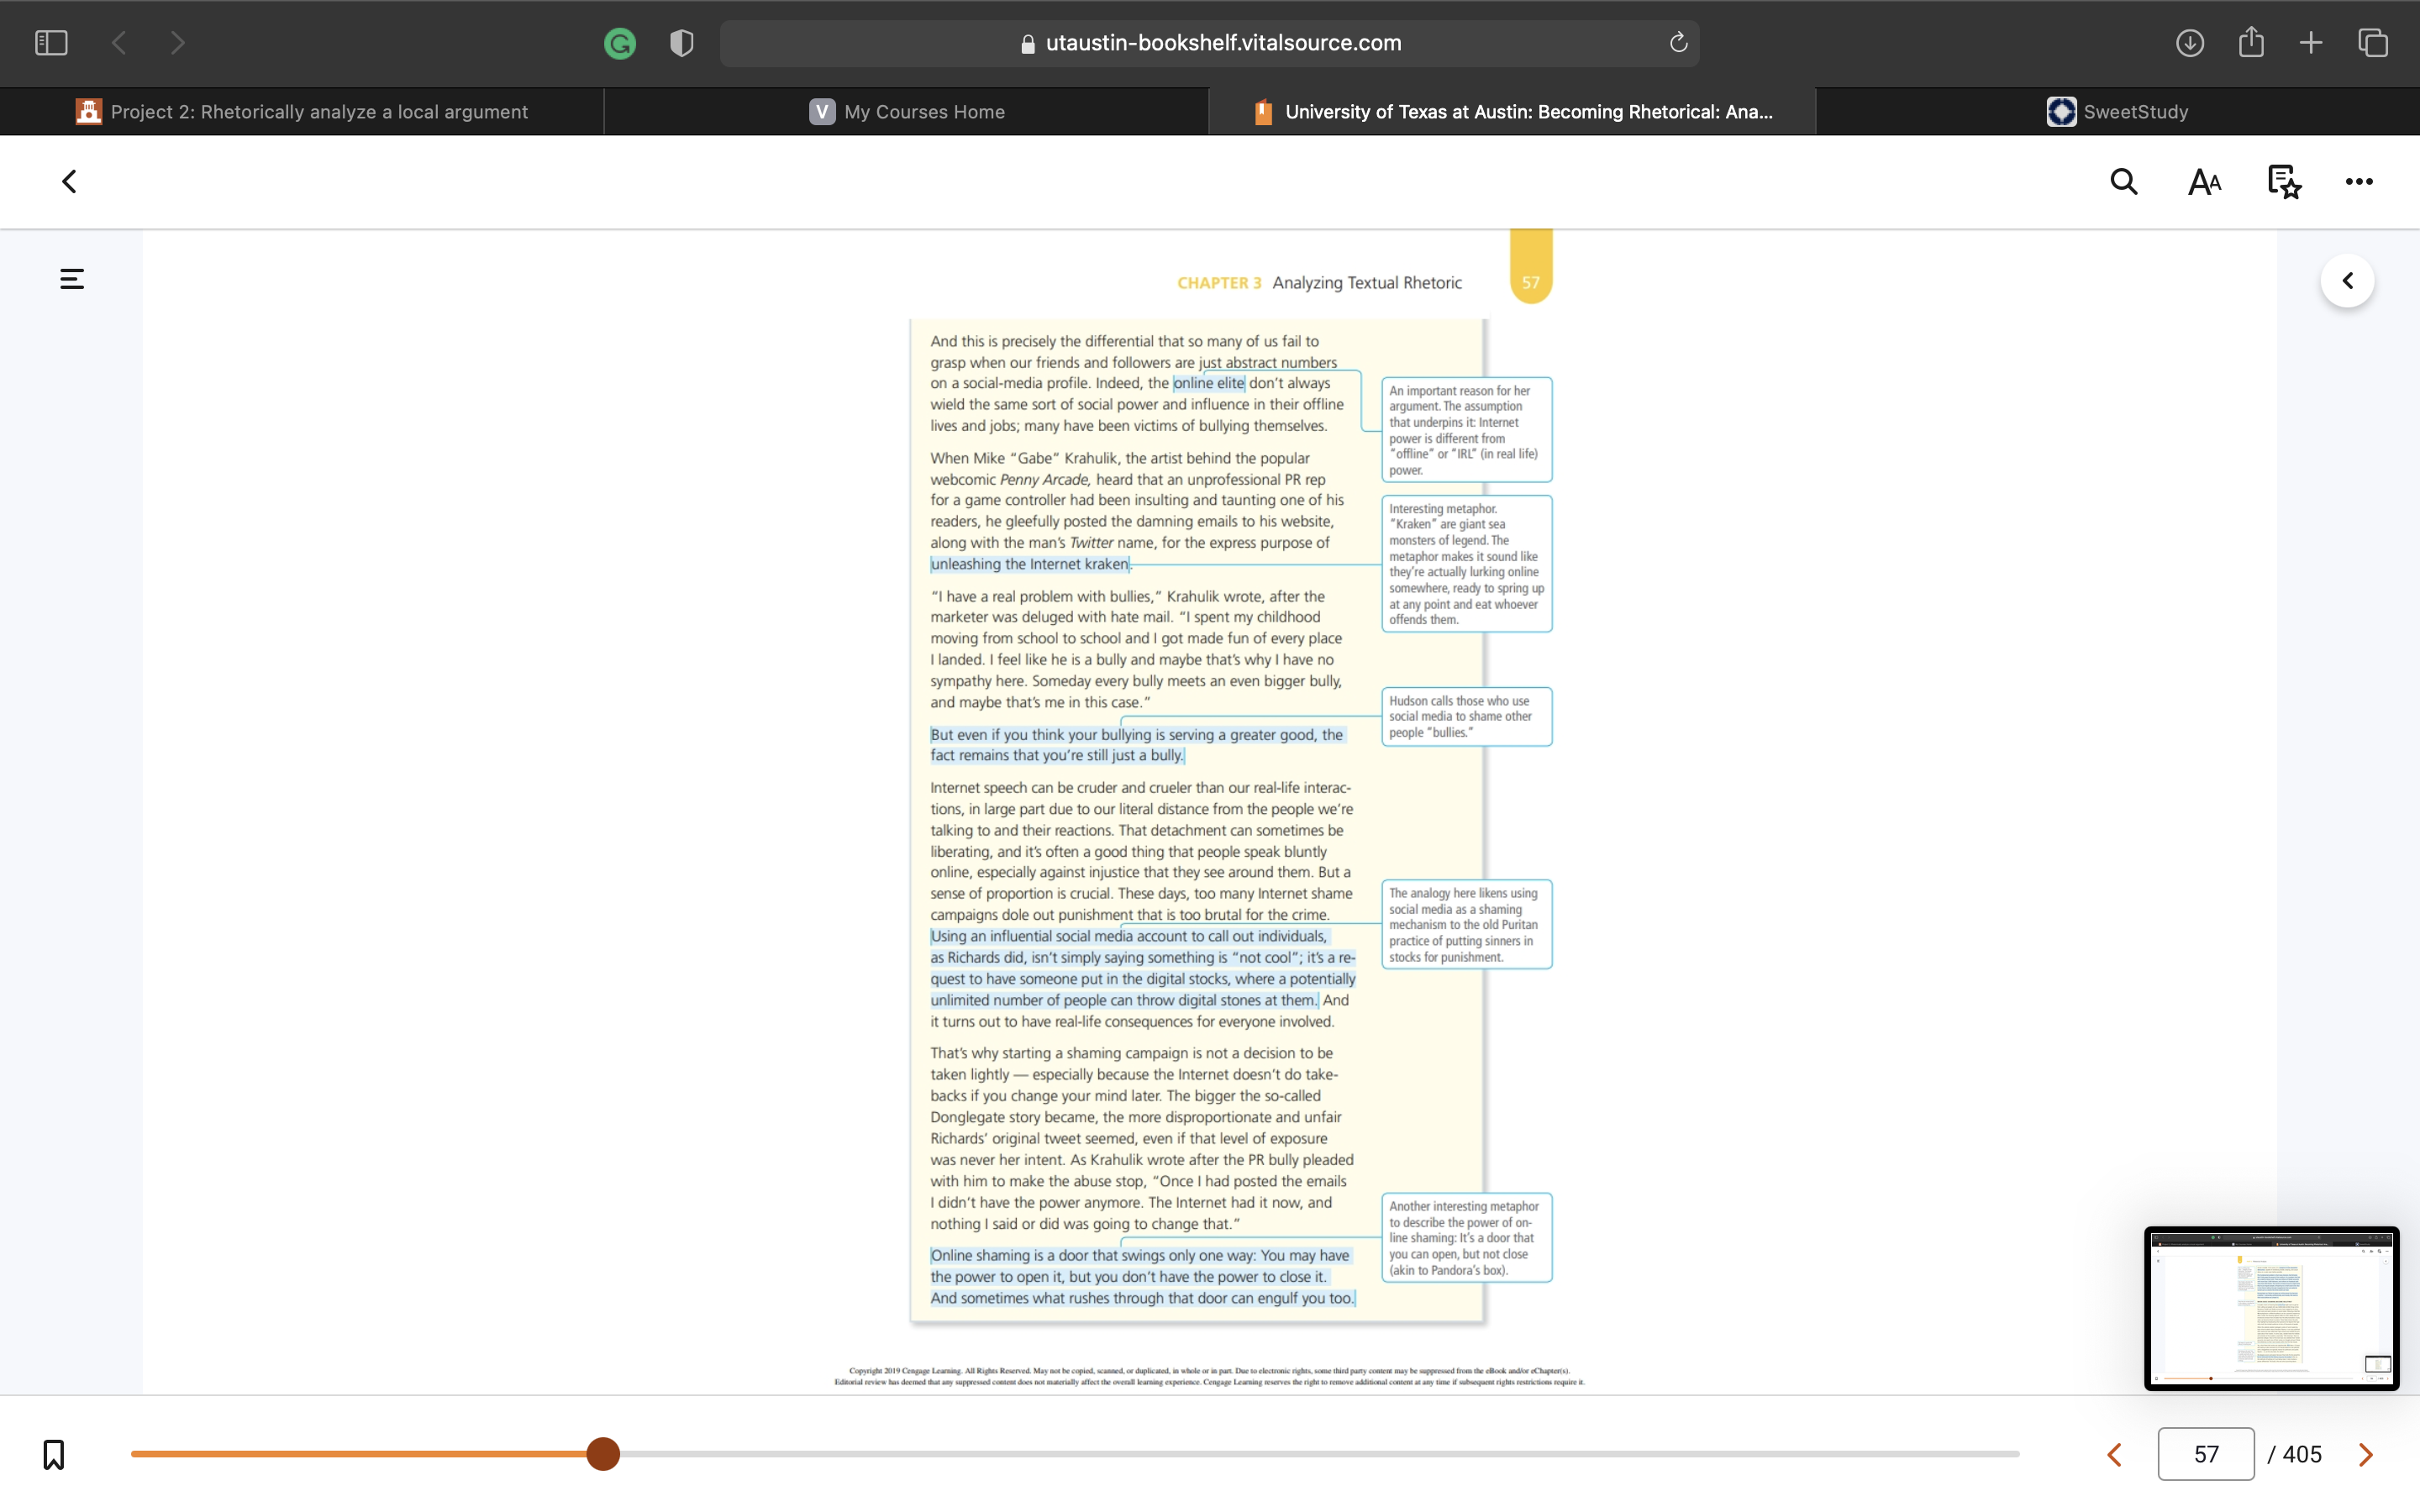Click the header text "CHAPTER 3"
This screenshot has height=1512, width=2420.
point(1219,283)
